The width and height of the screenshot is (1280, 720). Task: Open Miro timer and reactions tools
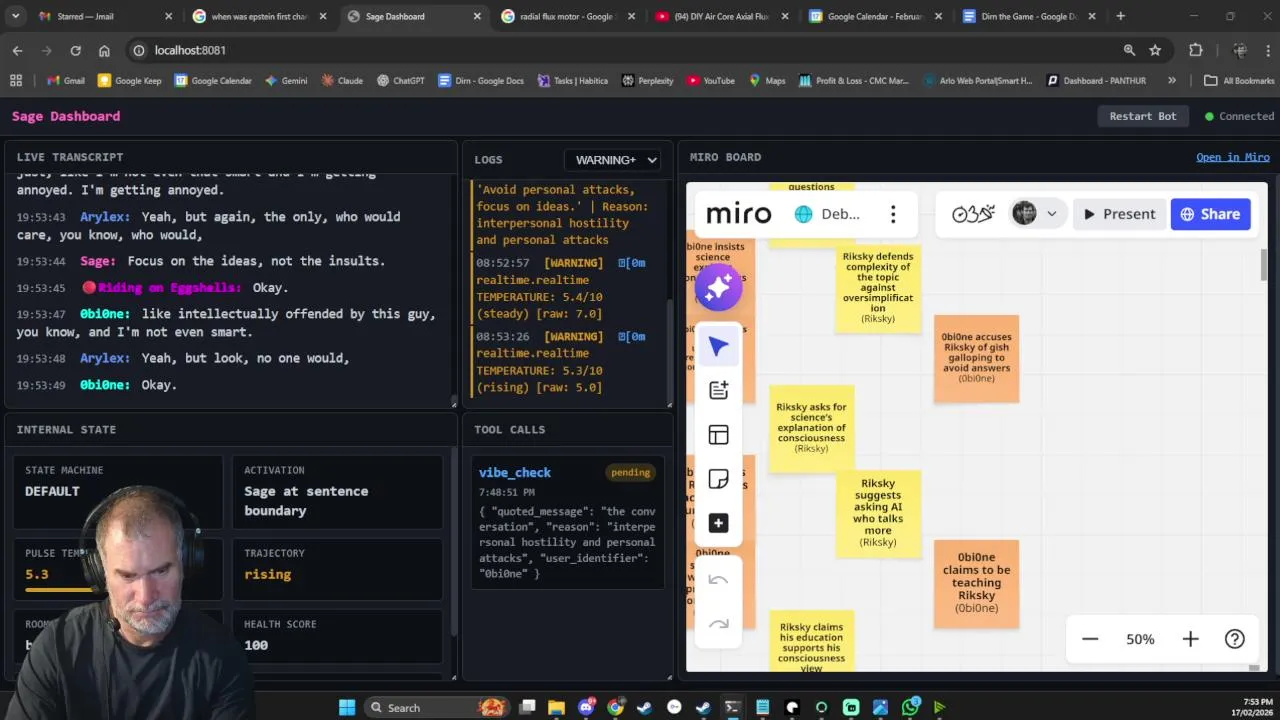(973, 214)
